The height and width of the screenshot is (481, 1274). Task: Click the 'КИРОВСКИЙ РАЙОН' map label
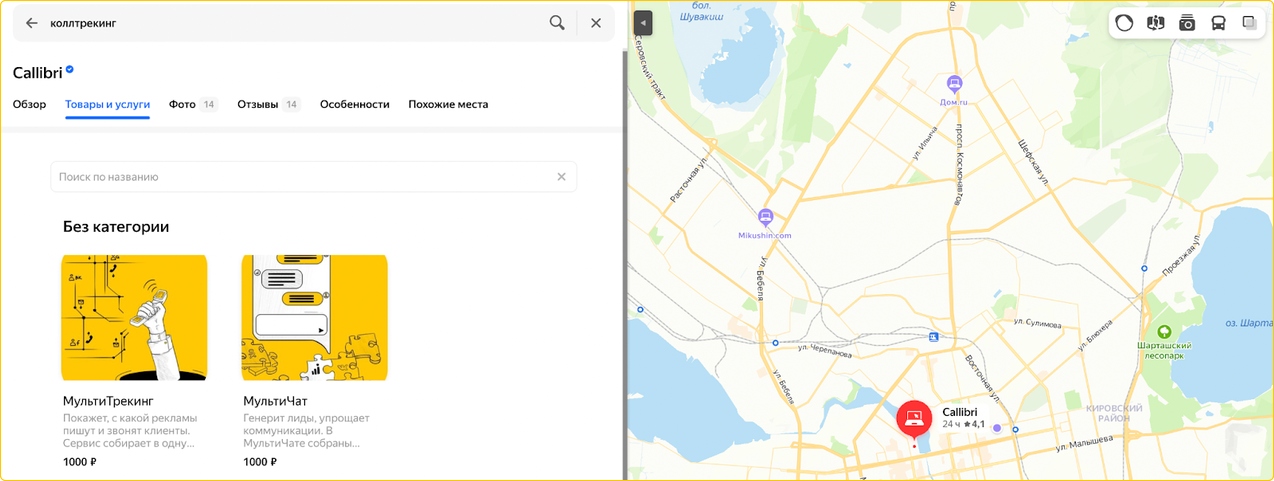click(1114, 413)
